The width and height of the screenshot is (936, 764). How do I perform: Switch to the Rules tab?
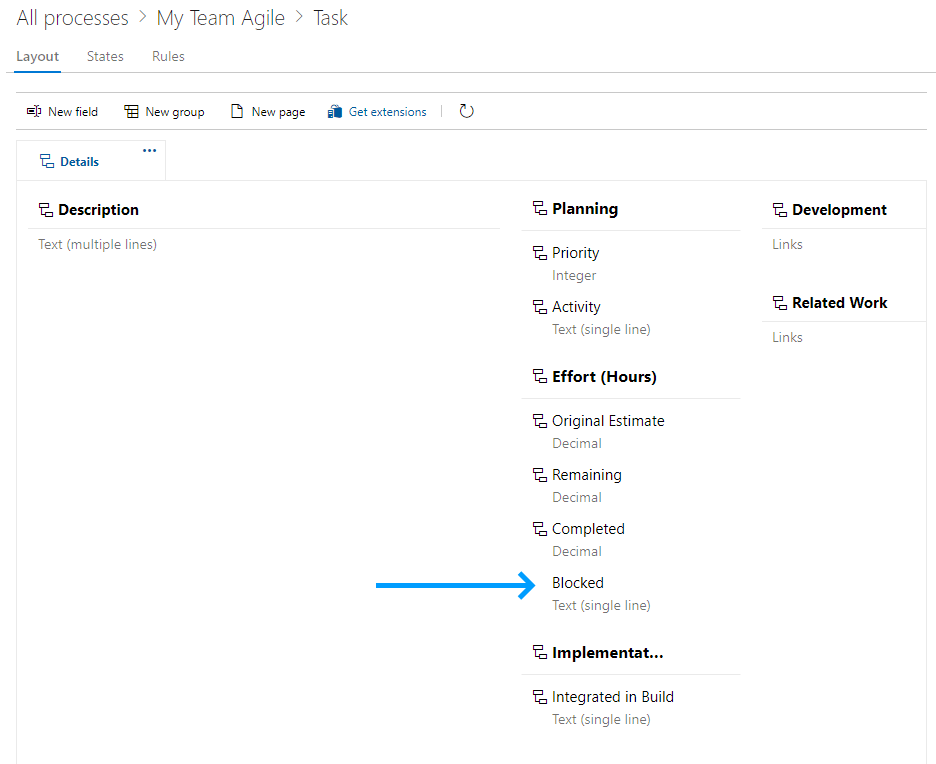[168, 57]
